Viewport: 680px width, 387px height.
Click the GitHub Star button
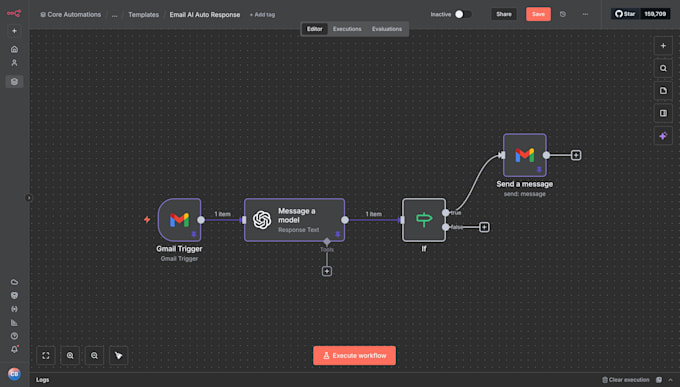[625, 14]
